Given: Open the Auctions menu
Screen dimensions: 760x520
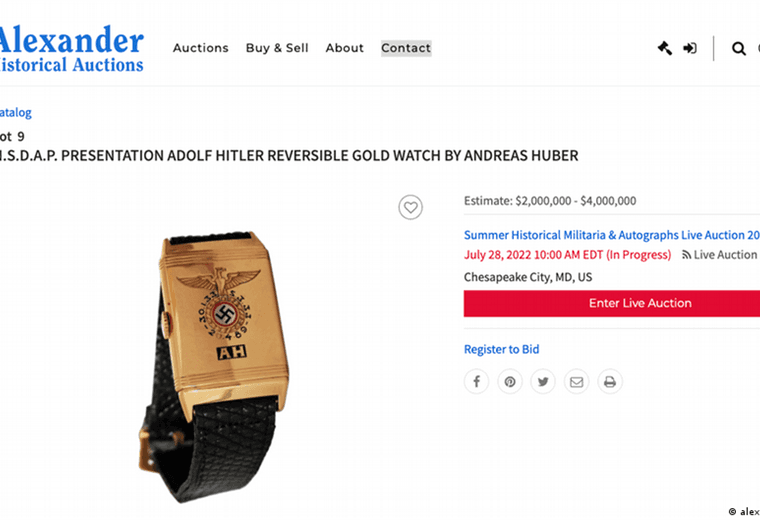Looking at the screenshot, I should [x=201, y=48].
